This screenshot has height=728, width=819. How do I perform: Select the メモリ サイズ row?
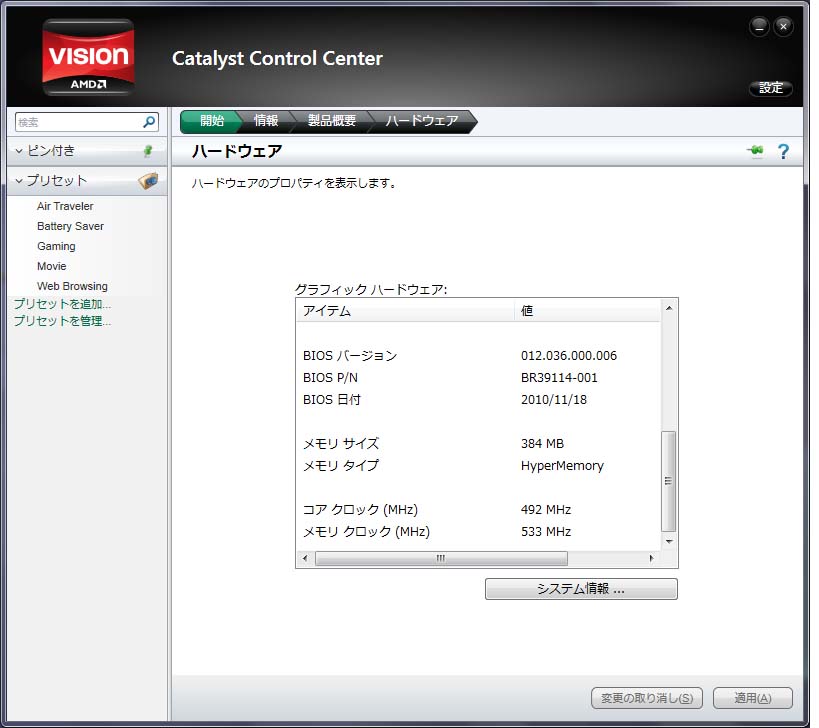478,443
